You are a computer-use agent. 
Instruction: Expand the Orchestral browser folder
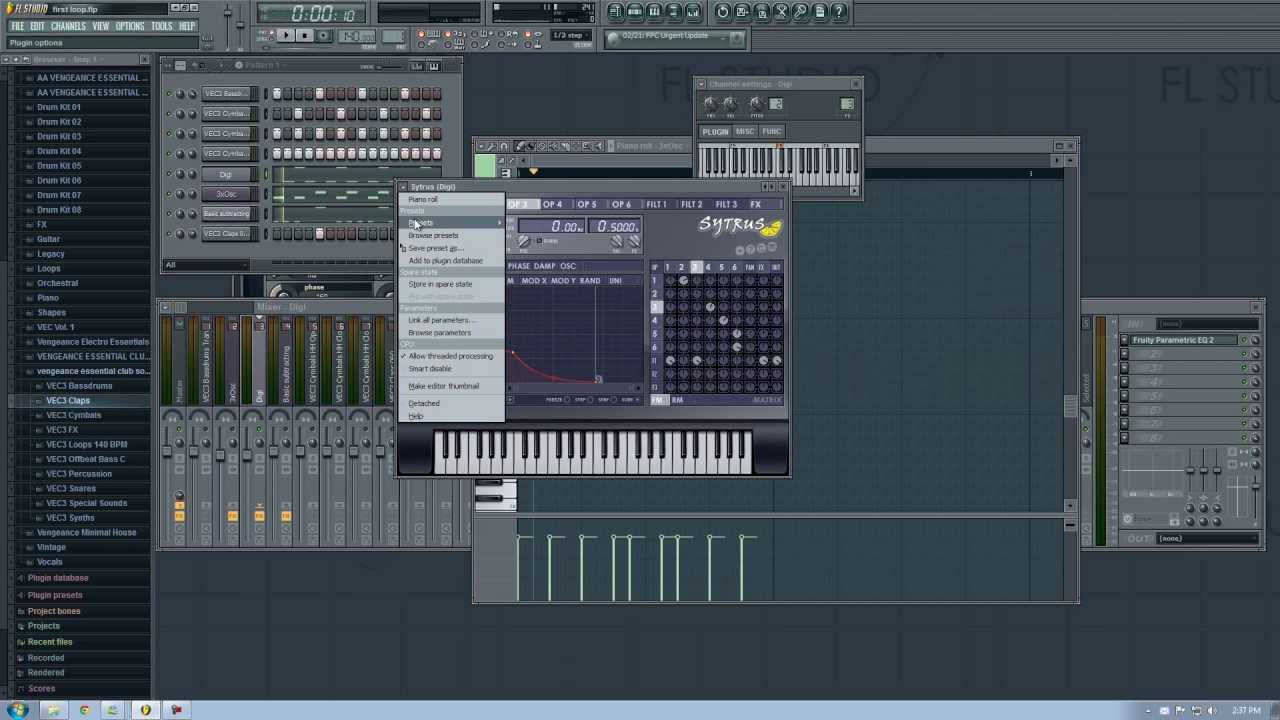click(57, 283)
